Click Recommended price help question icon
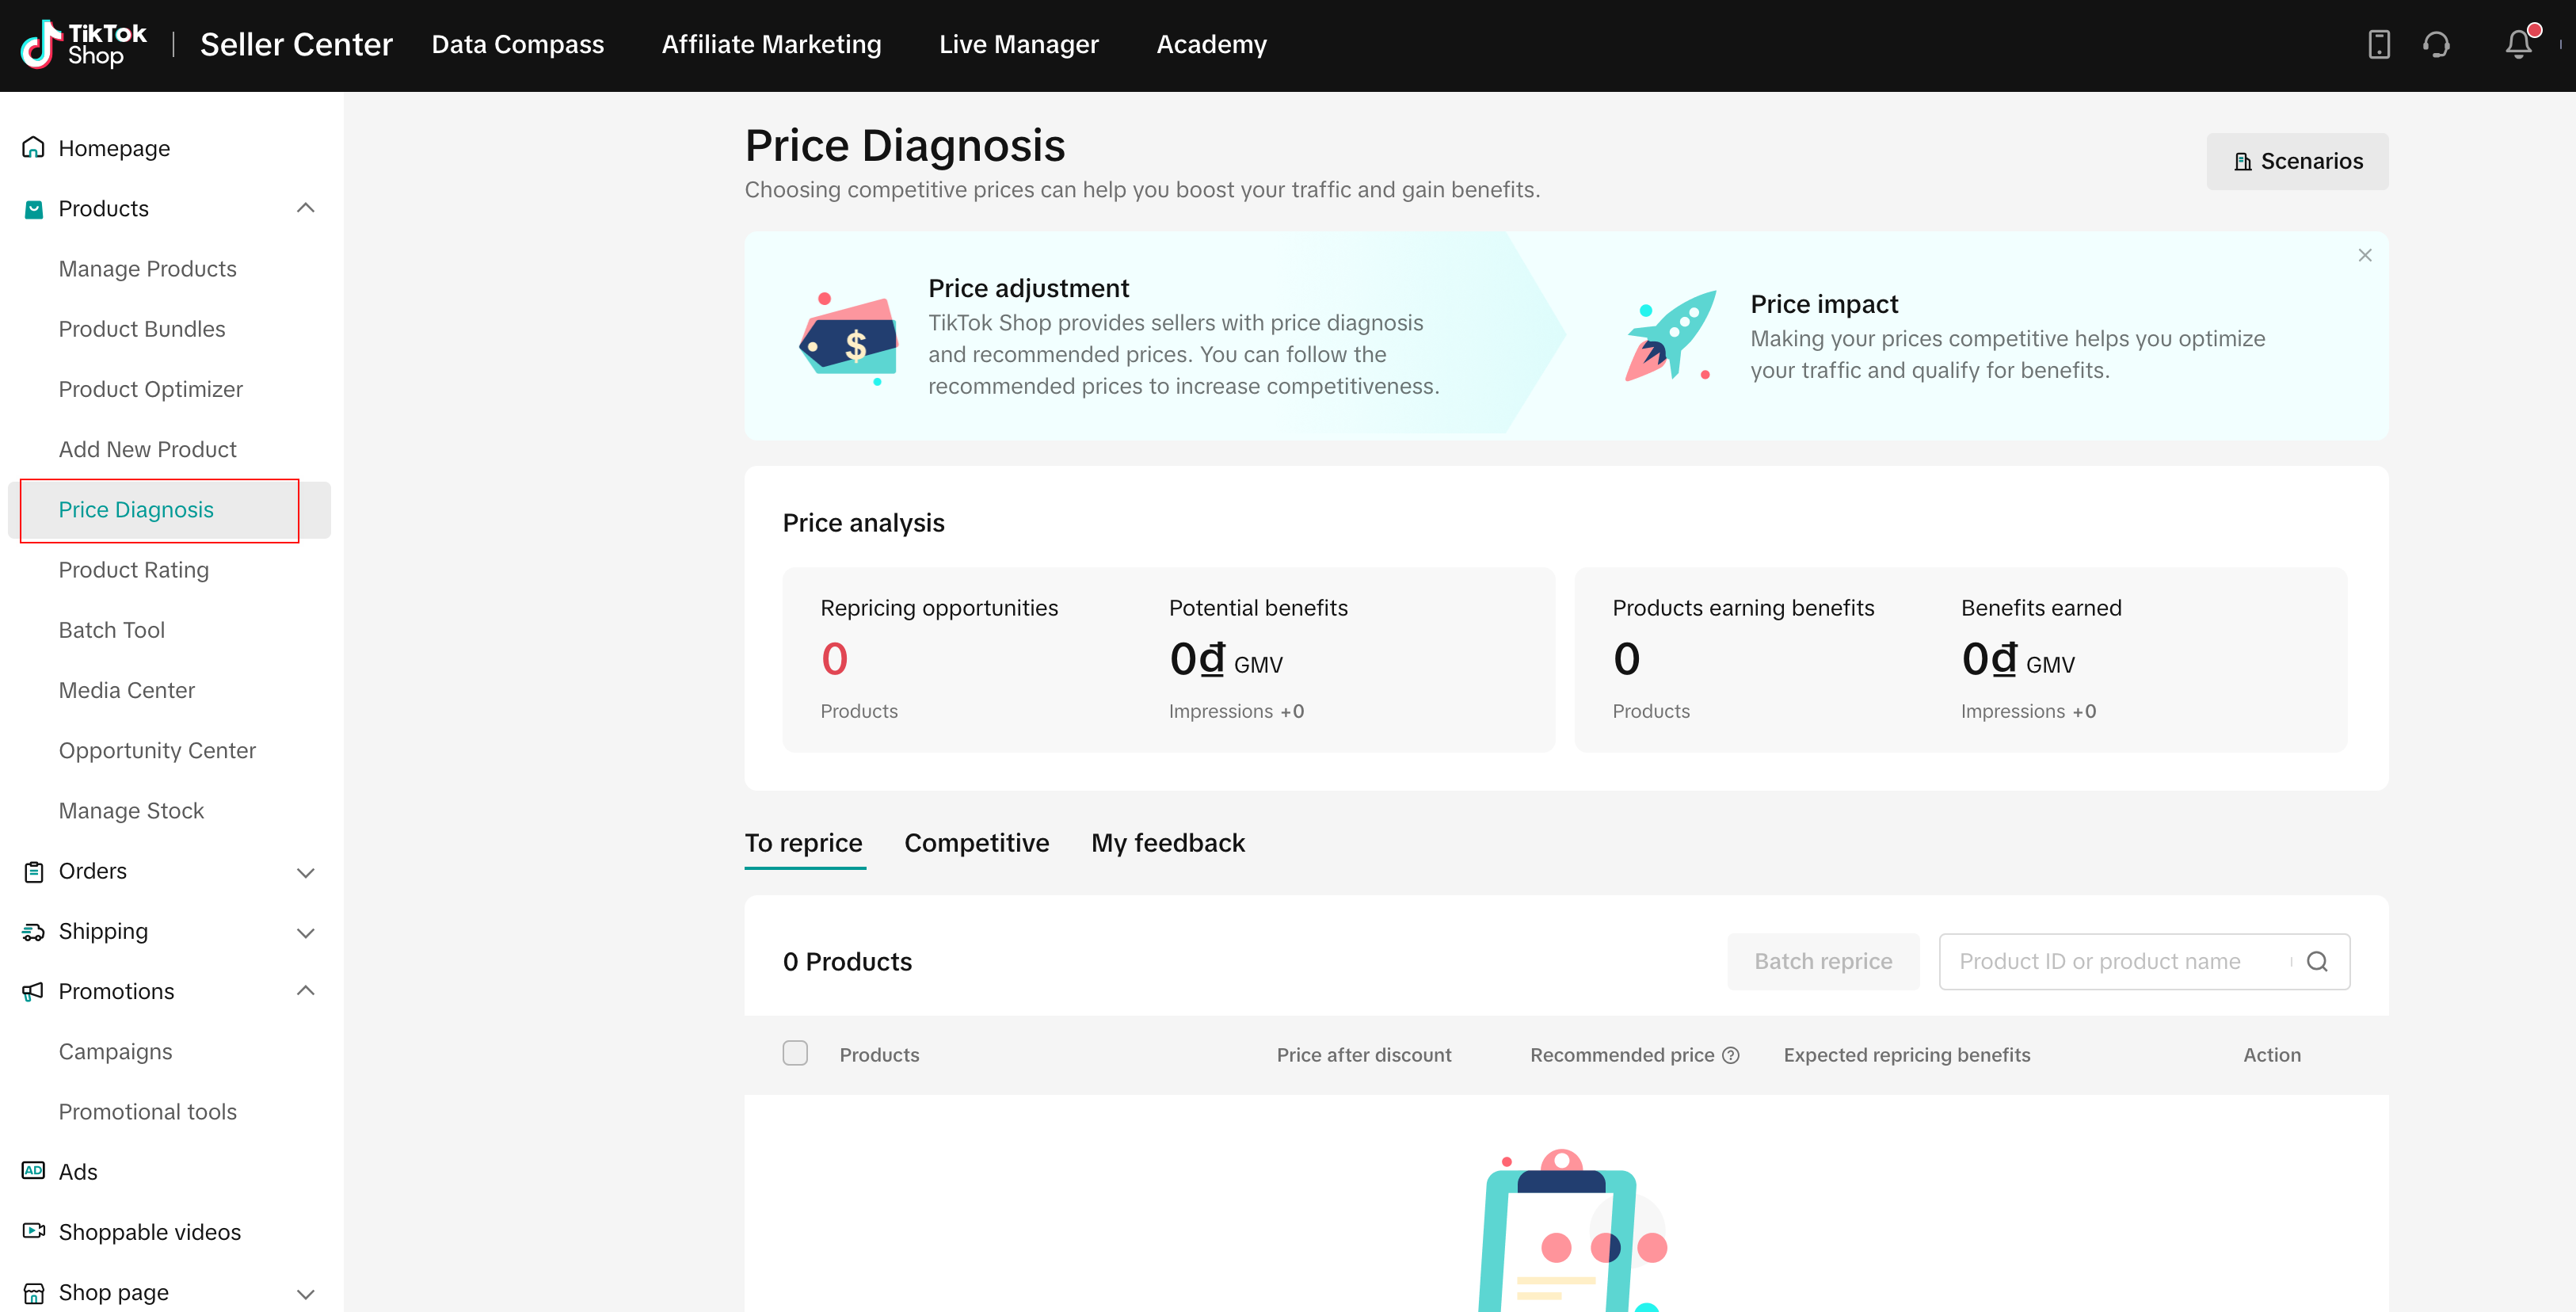2576x1312 pixels. point(1731,1055)
